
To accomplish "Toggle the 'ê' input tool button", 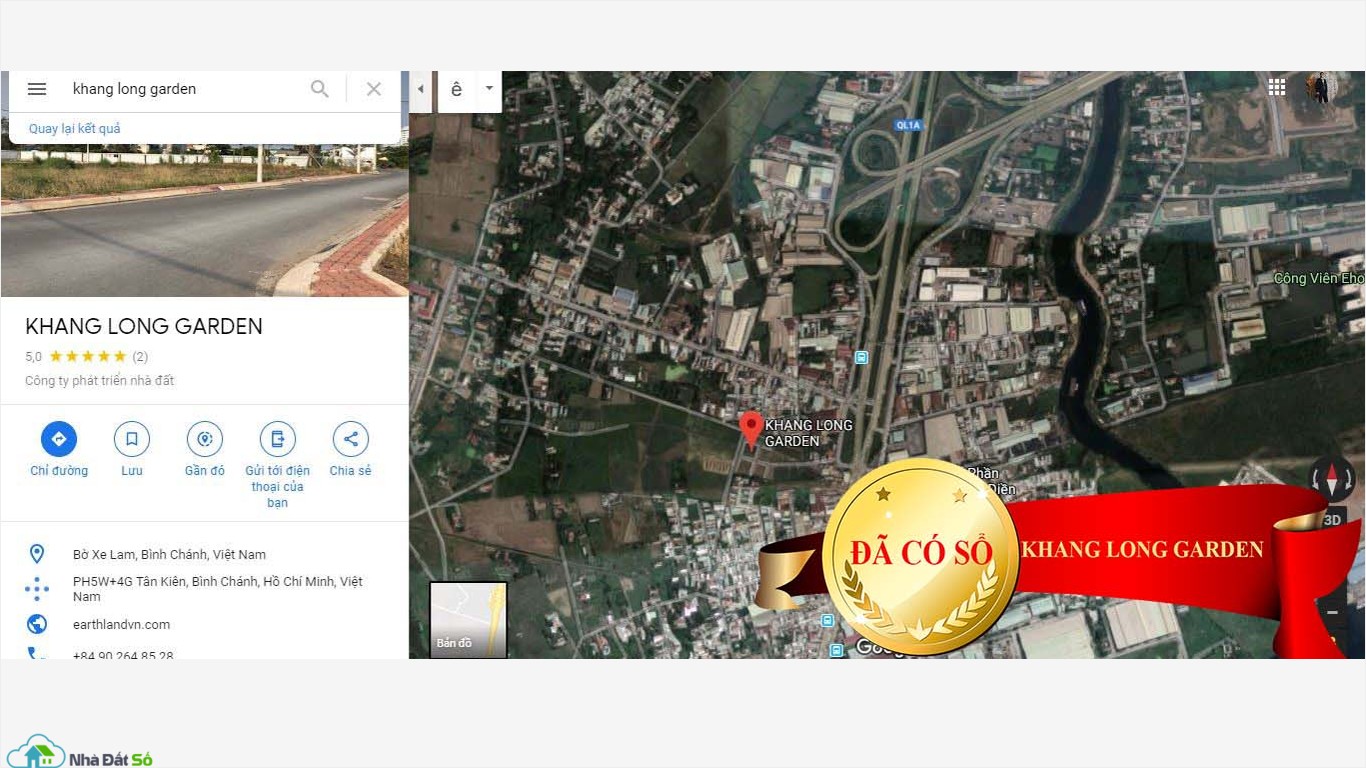I will (457, 89).
